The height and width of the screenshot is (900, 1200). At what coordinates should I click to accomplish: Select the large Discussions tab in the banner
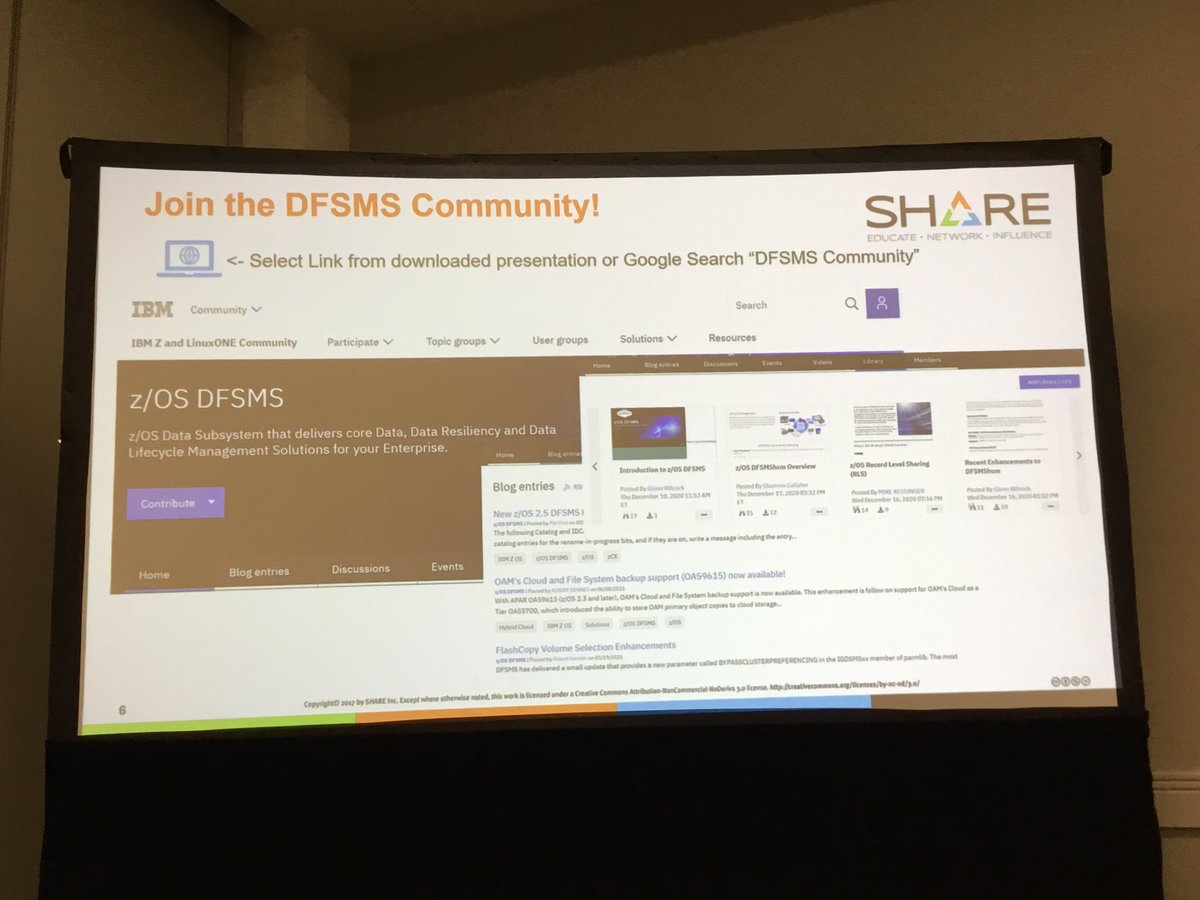pyautogui.click(x=361, y=569)
